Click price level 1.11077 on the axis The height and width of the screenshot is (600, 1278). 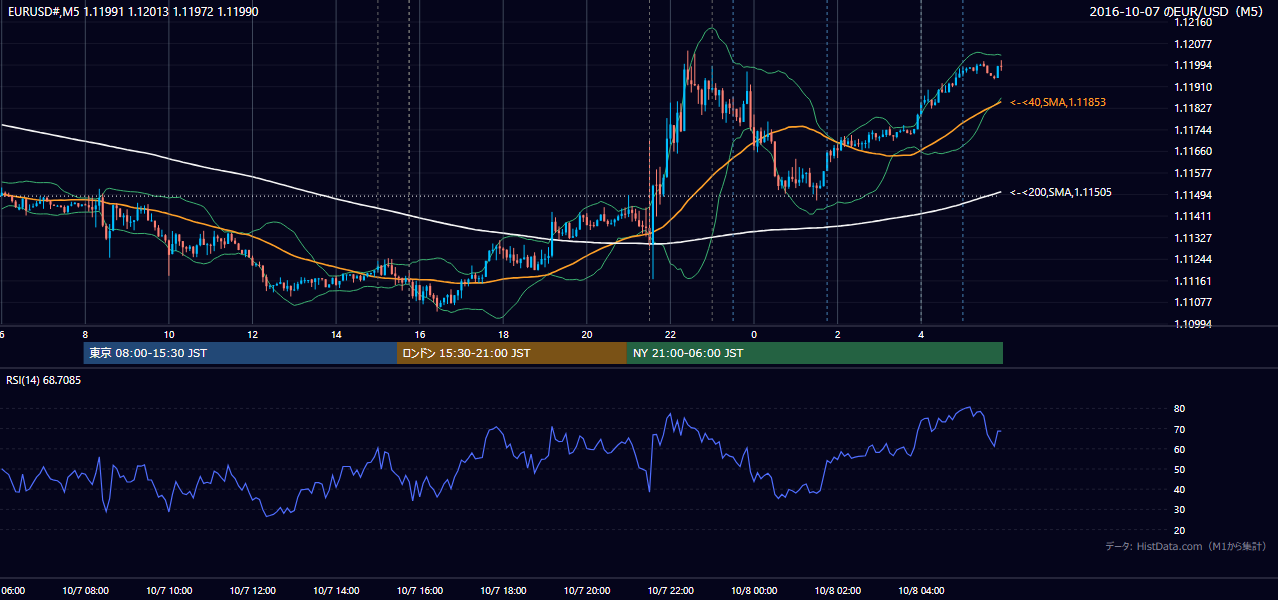1193,302
